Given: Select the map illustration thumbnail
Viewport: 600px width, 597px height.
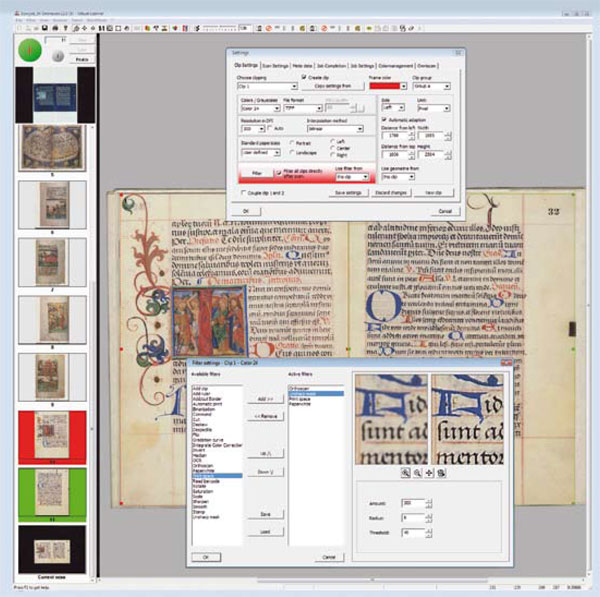Looking at the screenshot, I should click(x=52, y=148).
